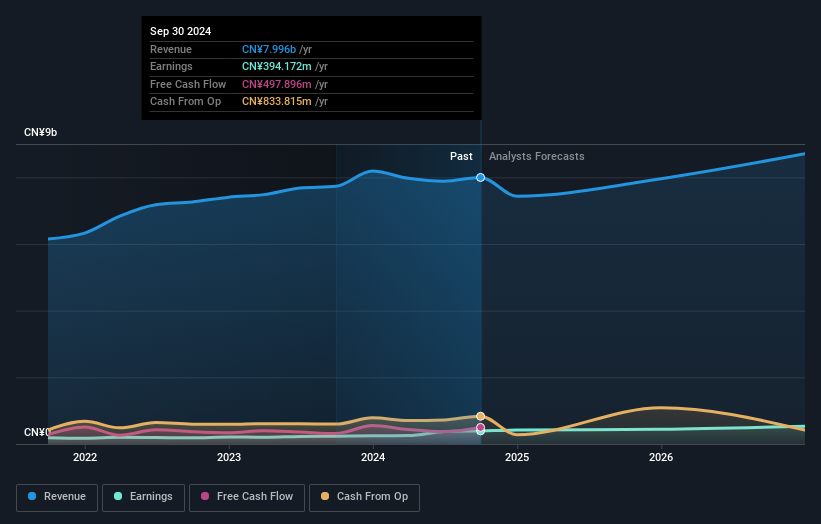Click the CN¥394.172m earnings value
The image size is (821, 524).
(276, 66)
